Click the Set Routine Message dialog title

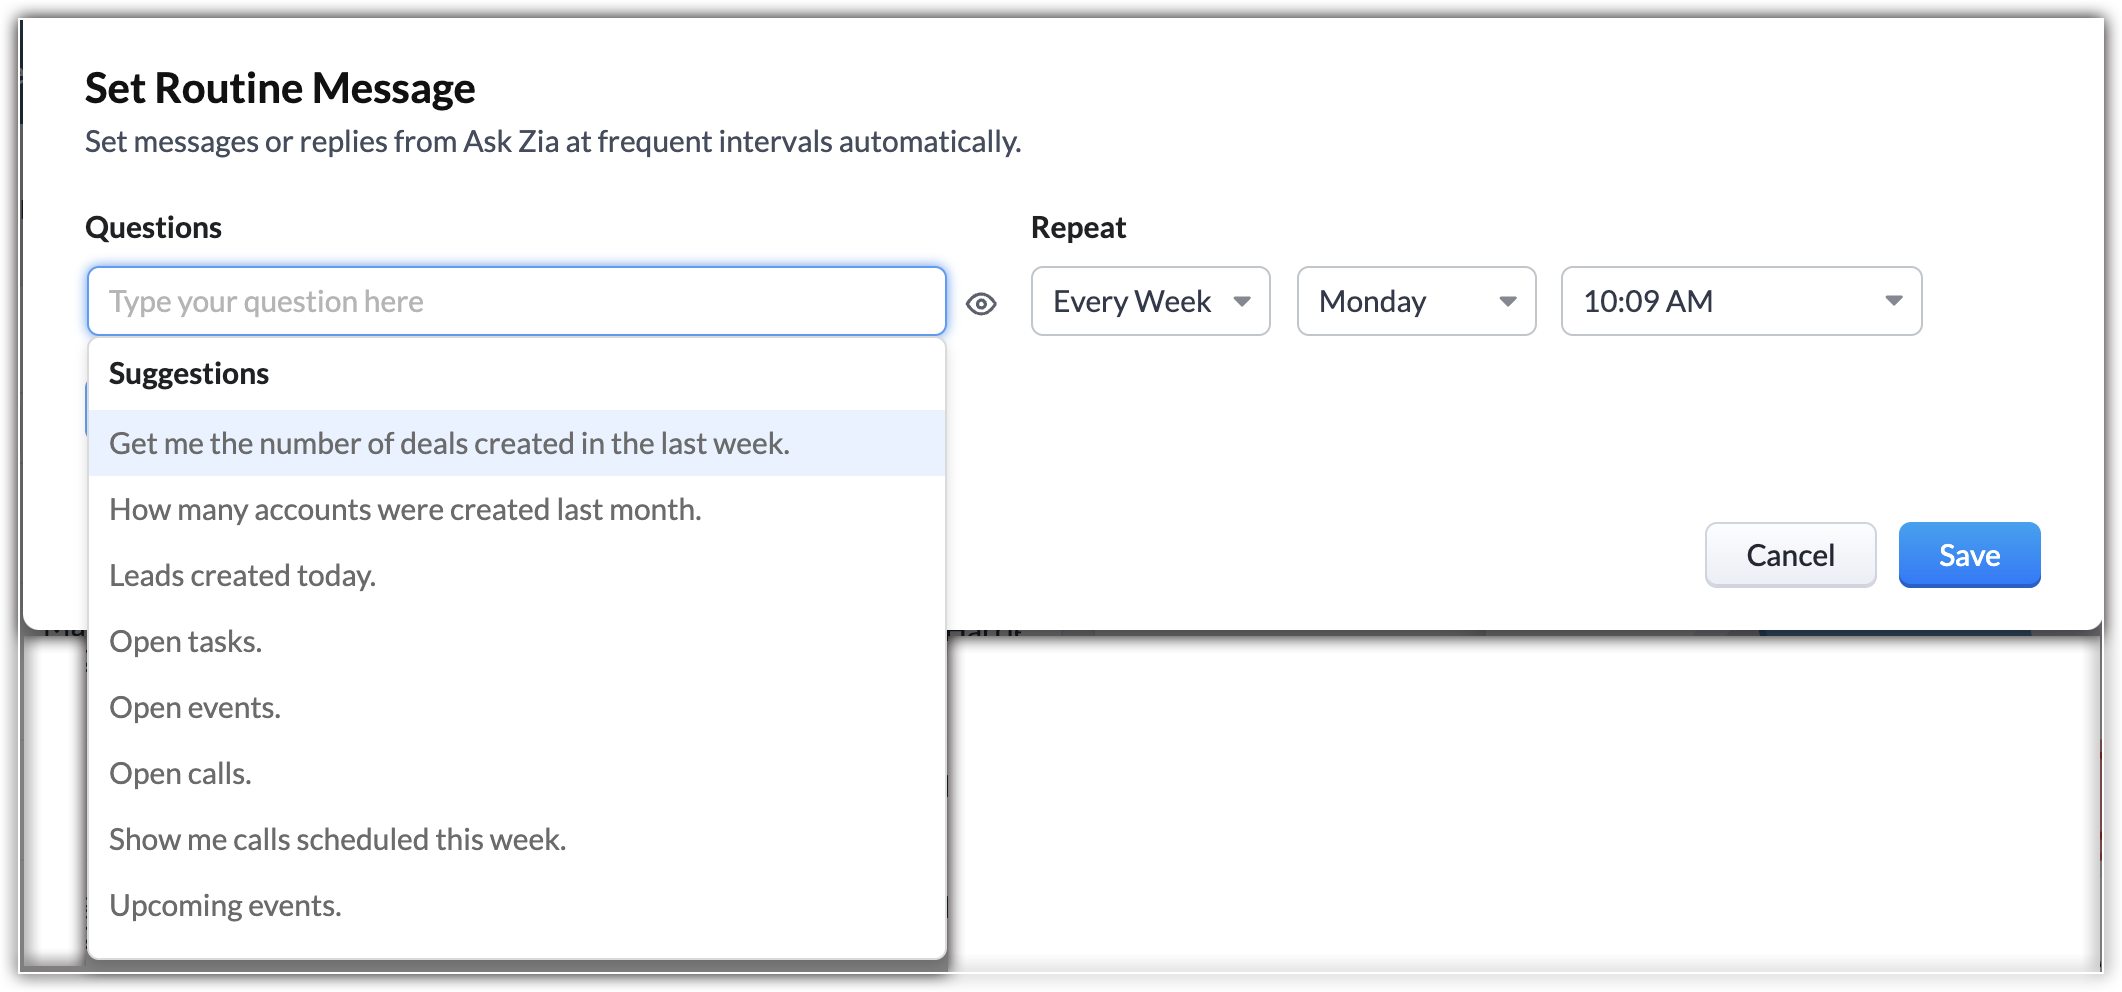(280, 88)
